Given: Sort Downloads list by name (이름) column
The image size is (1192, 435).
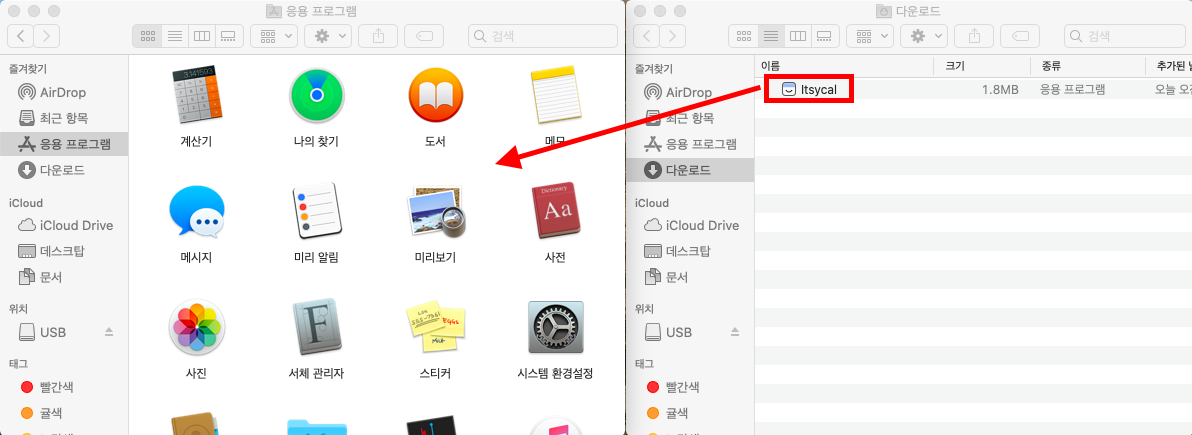Looking at the screenshot, I should click(x=845, y=66).
